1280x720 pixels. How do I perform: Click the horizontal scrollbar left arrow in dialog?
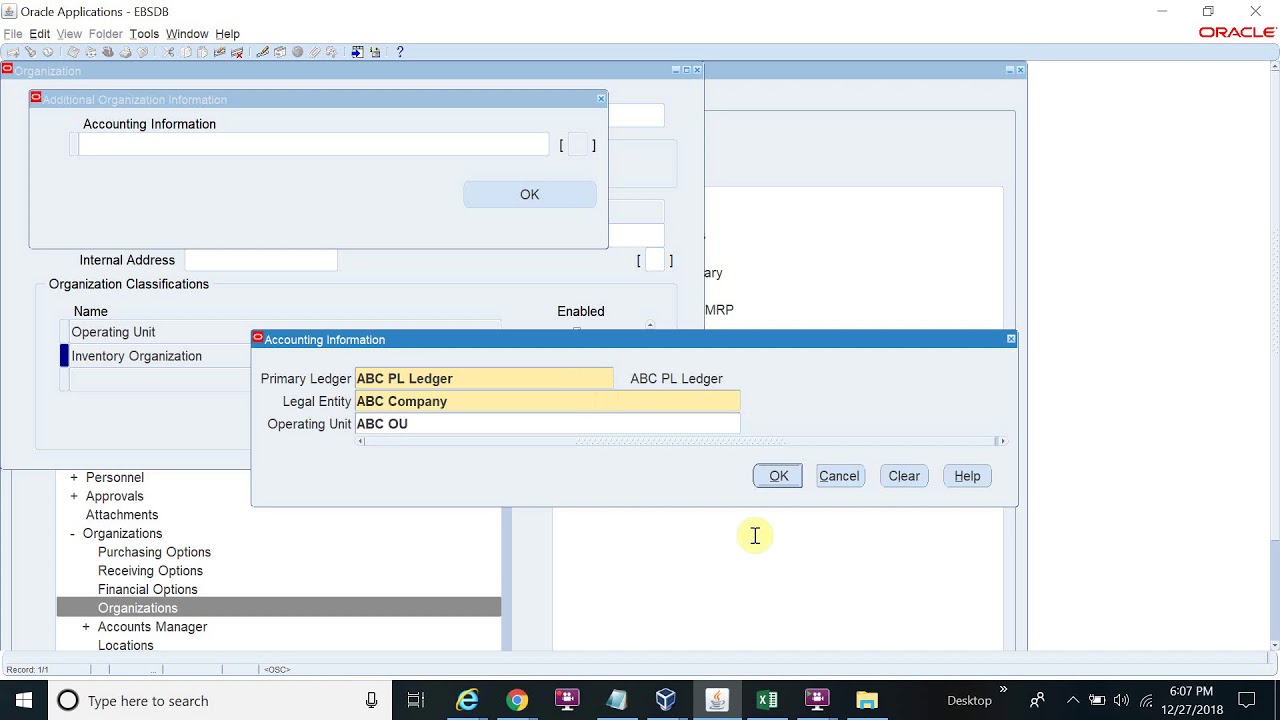pyautogui.click(x=361, y=441)
